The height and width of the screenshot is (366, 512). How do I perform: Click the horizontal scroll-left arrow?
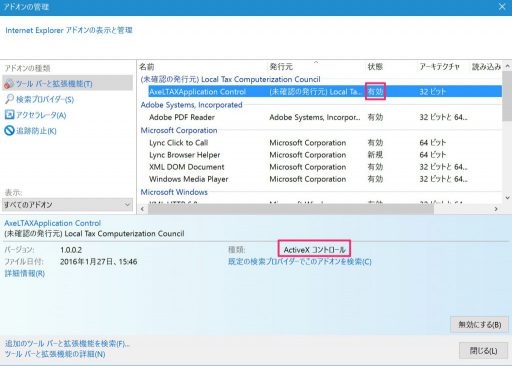(x=142, y=209)
